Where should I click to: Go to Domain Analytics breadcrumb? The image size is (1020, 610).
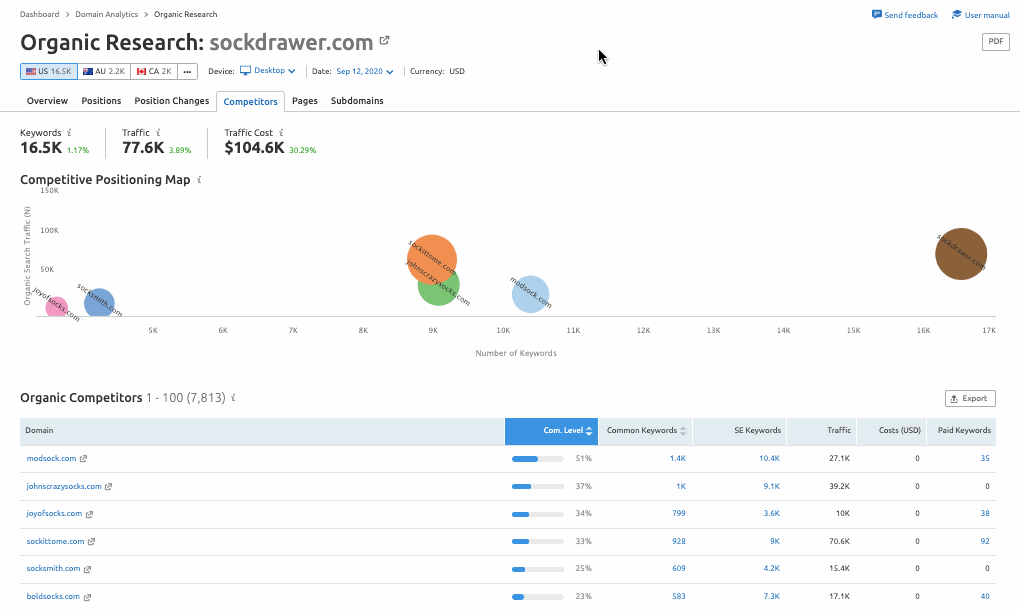click(107, 14)
